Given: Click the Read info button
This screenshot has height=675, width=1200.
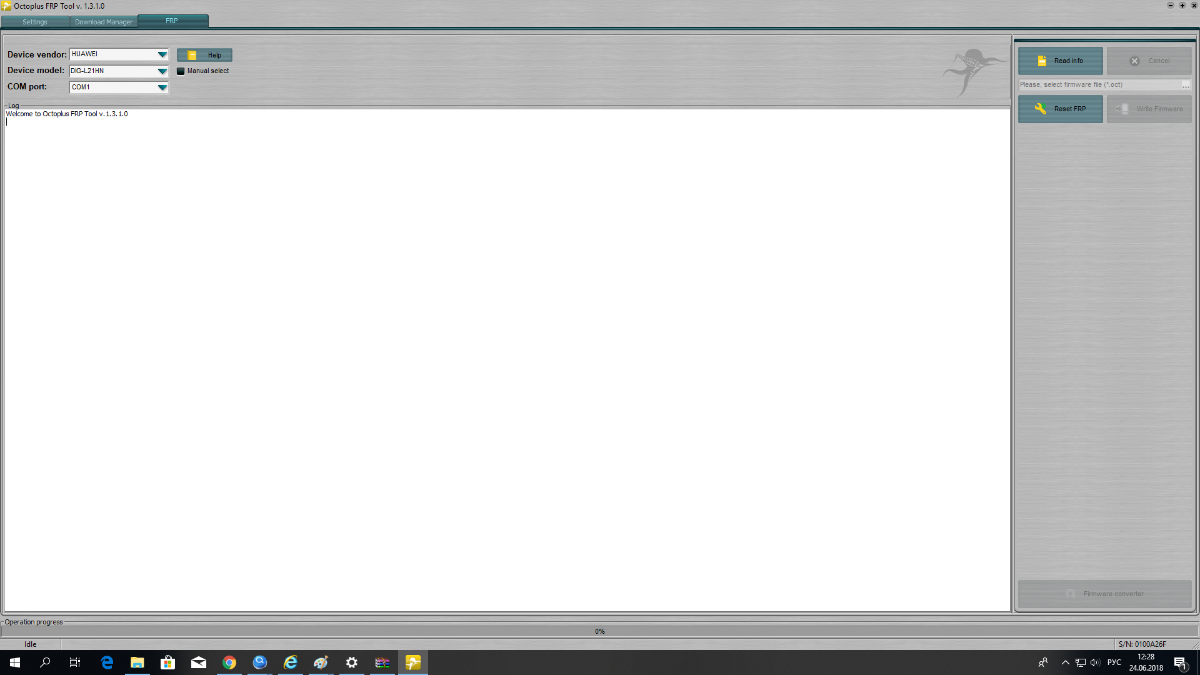Looking at the screenshot, I should (1060, 60).
